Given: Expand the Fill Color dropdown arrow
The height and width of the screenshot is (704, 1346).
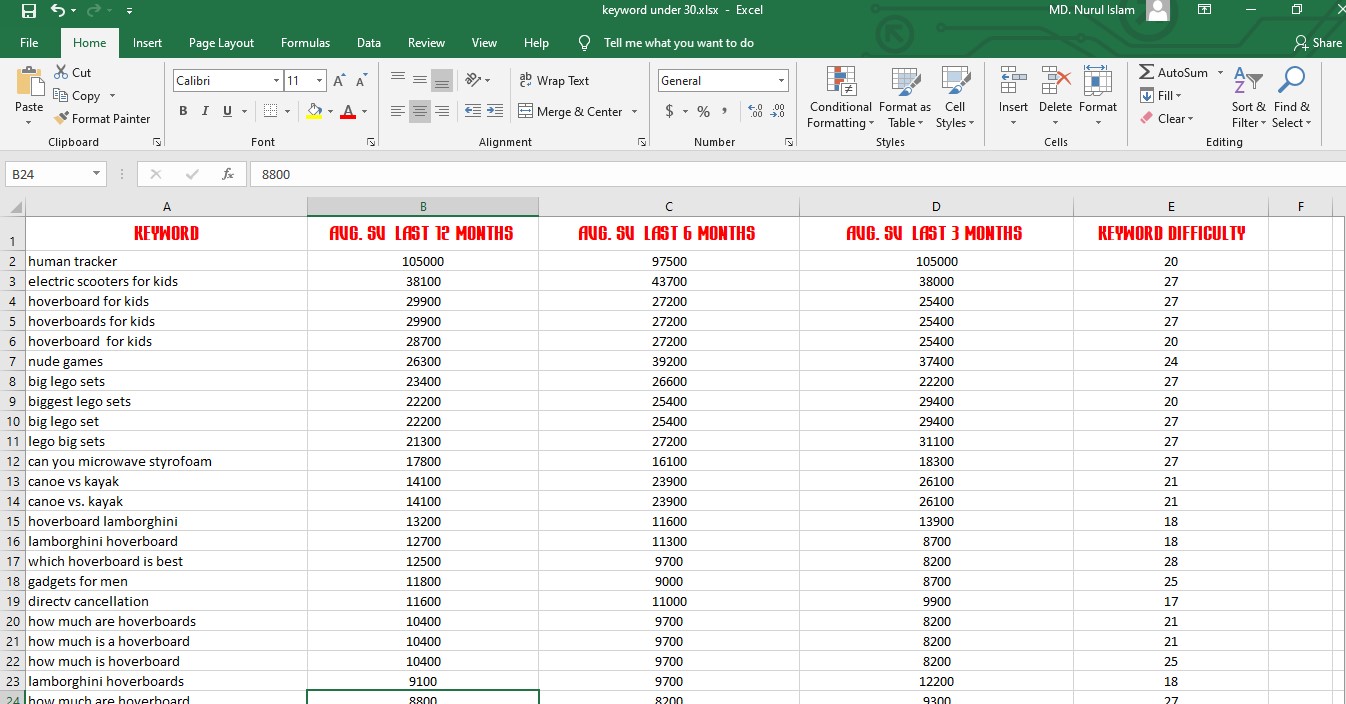Looking at the screenshot, I should (331, 112).
